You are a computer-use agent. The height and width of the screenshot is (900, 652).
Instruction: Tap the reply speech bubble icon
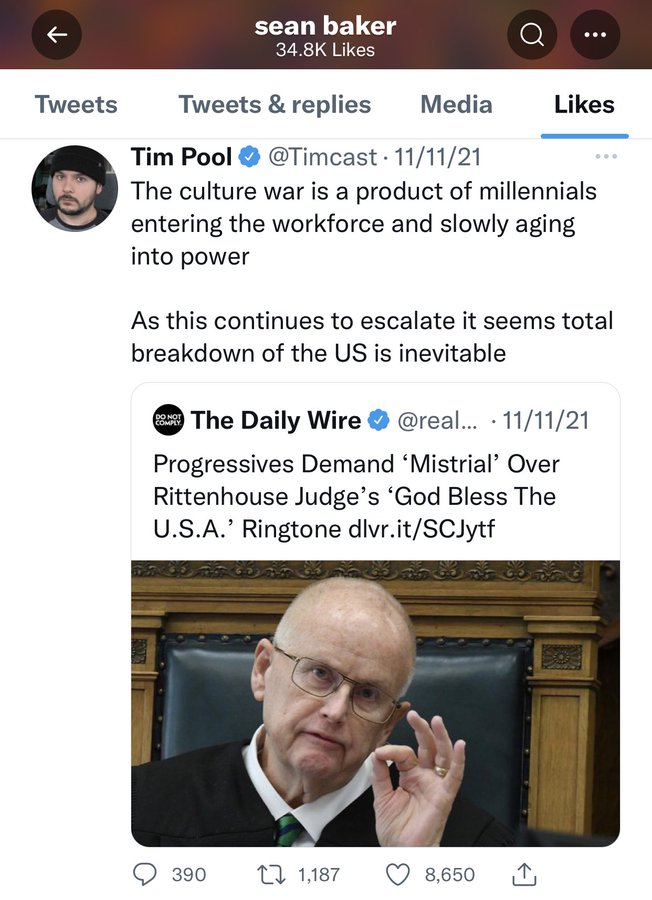pyautogui.click(x=147, y=874)
